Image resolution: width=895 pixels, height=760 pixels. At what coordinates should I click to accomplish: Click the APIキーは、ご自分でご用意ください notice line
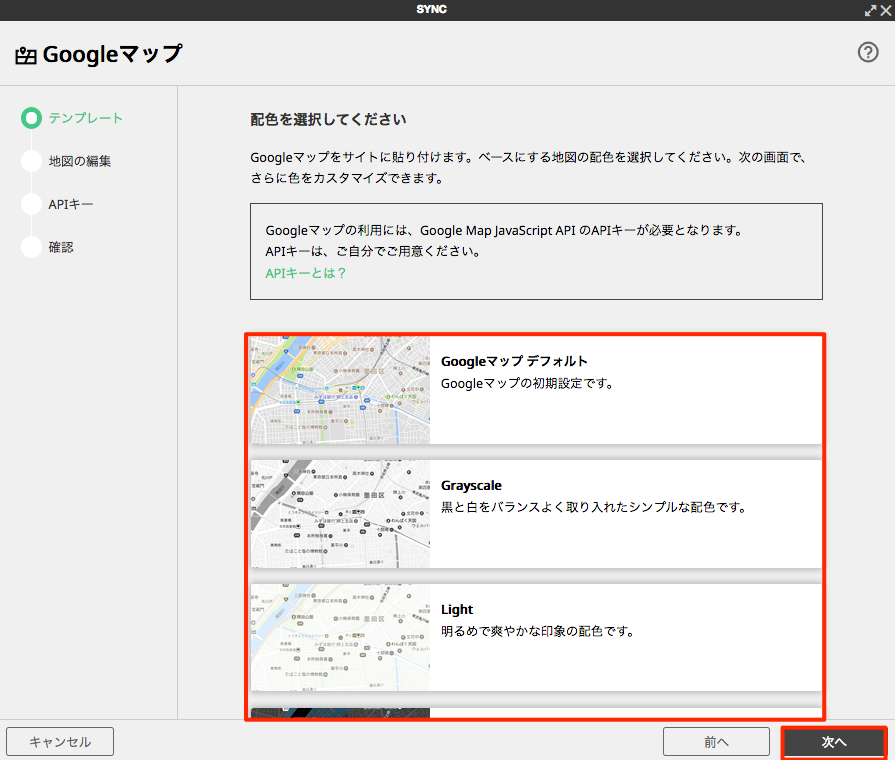[374, 251]
